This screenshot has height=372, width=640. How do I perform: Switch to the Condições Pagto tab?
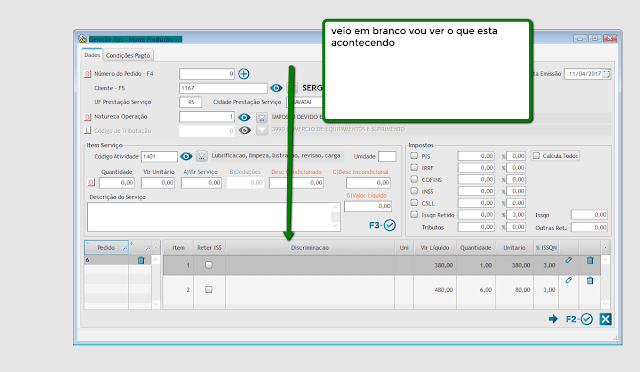pyautogui.click(x=128, y=56)
